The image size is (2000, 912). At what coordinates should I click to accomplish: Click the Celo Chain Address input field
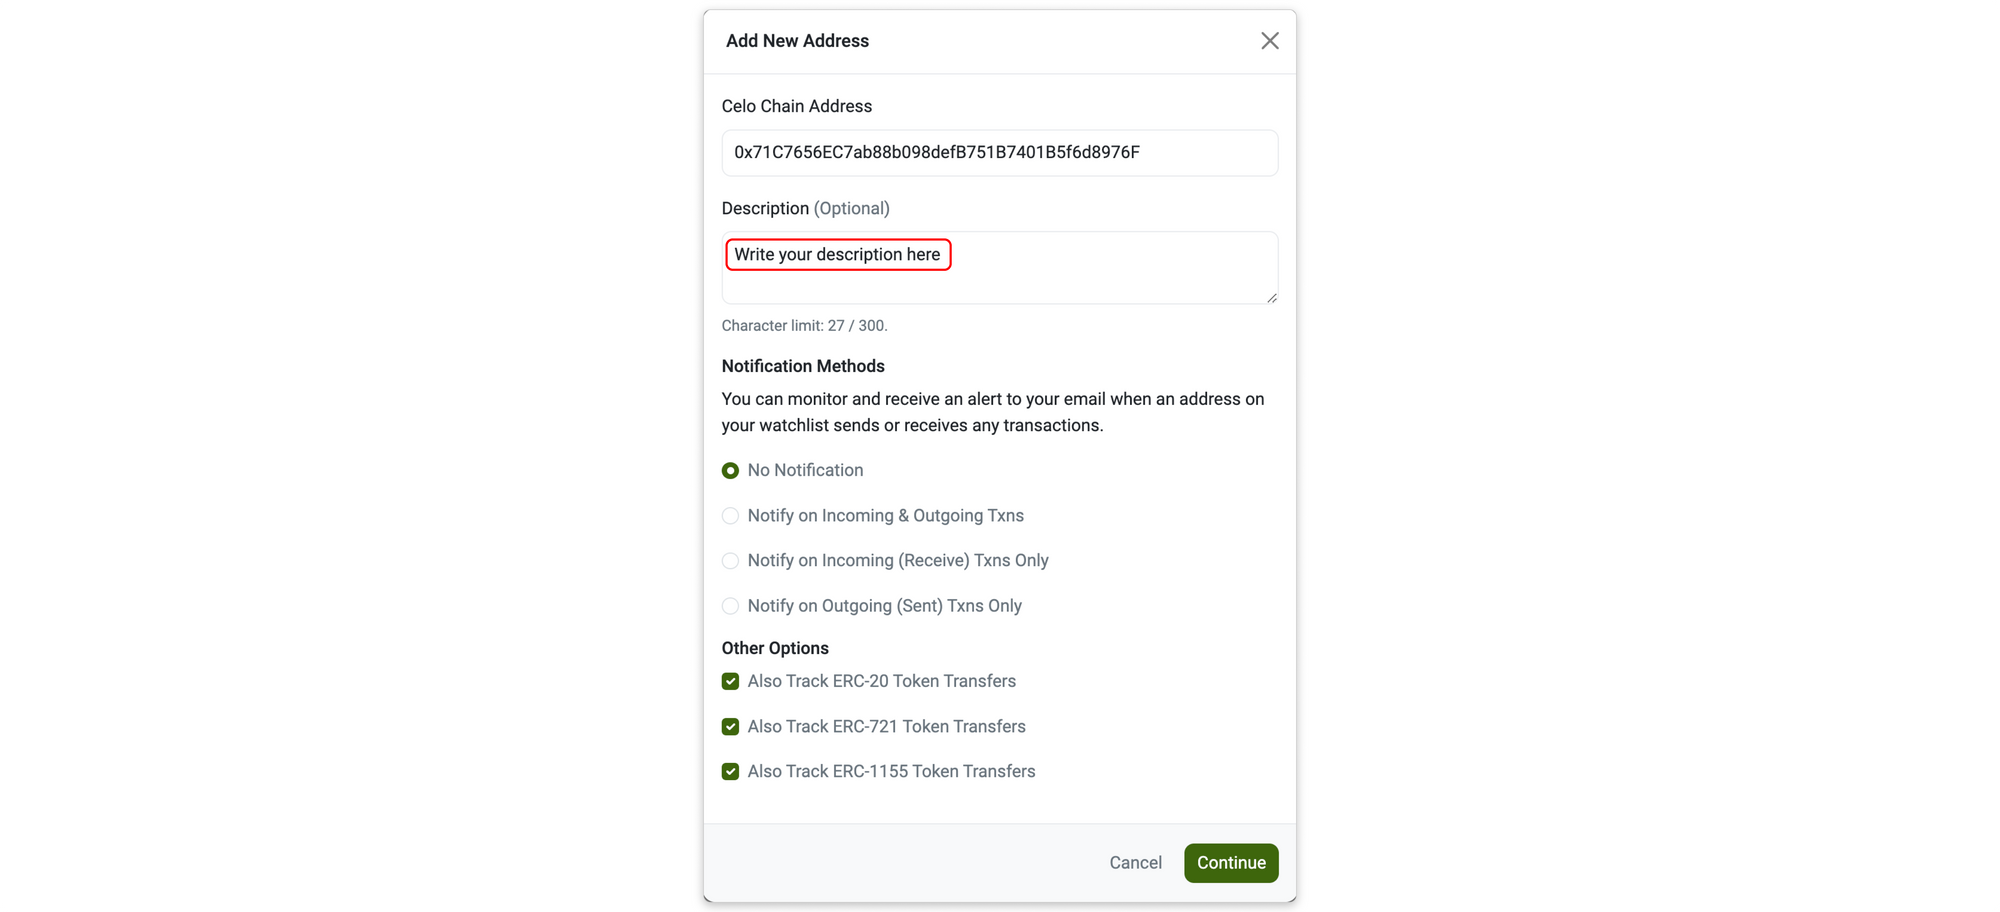click(x=1000, y=153)
